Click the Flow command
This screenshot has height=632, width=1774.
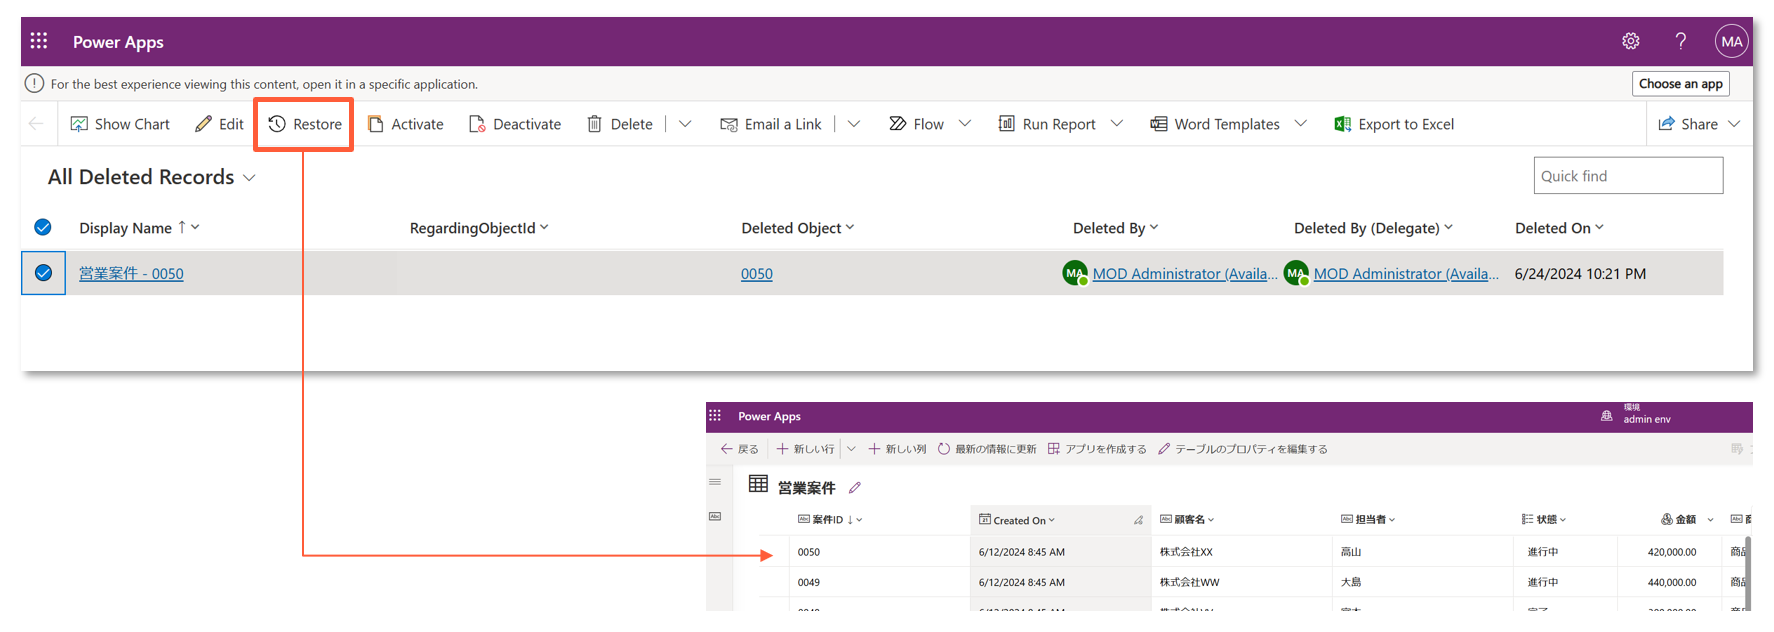(x=917, y=124)
